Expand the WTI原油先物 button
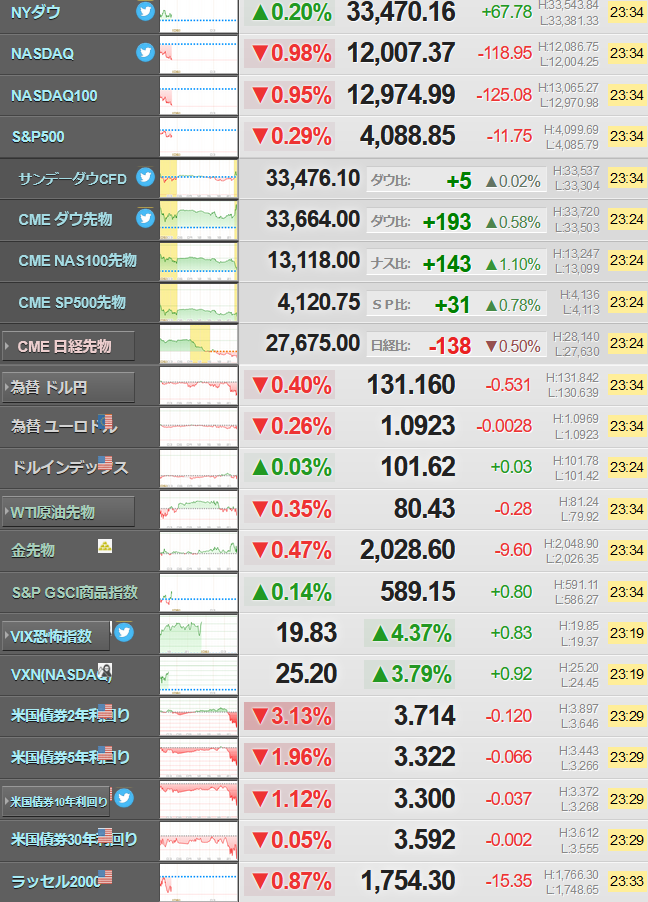This screenshot has height=902, width=648. point(68,512)
